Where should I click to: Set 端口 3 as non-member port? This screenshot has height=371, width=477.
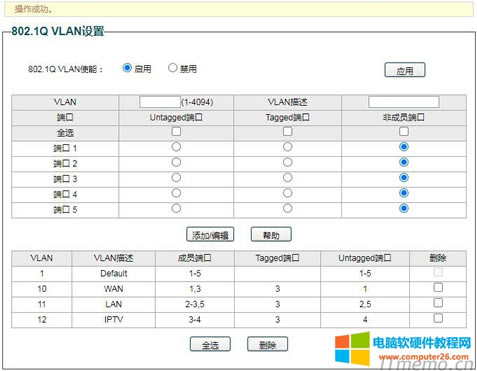tap(404, 177)
